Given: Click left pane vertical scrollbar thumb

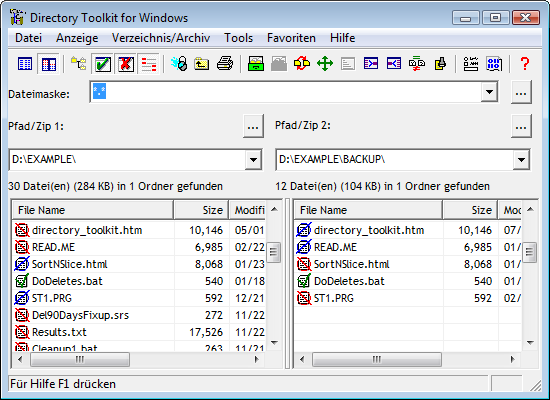Looking at the screenshot, I should point(274,252).
